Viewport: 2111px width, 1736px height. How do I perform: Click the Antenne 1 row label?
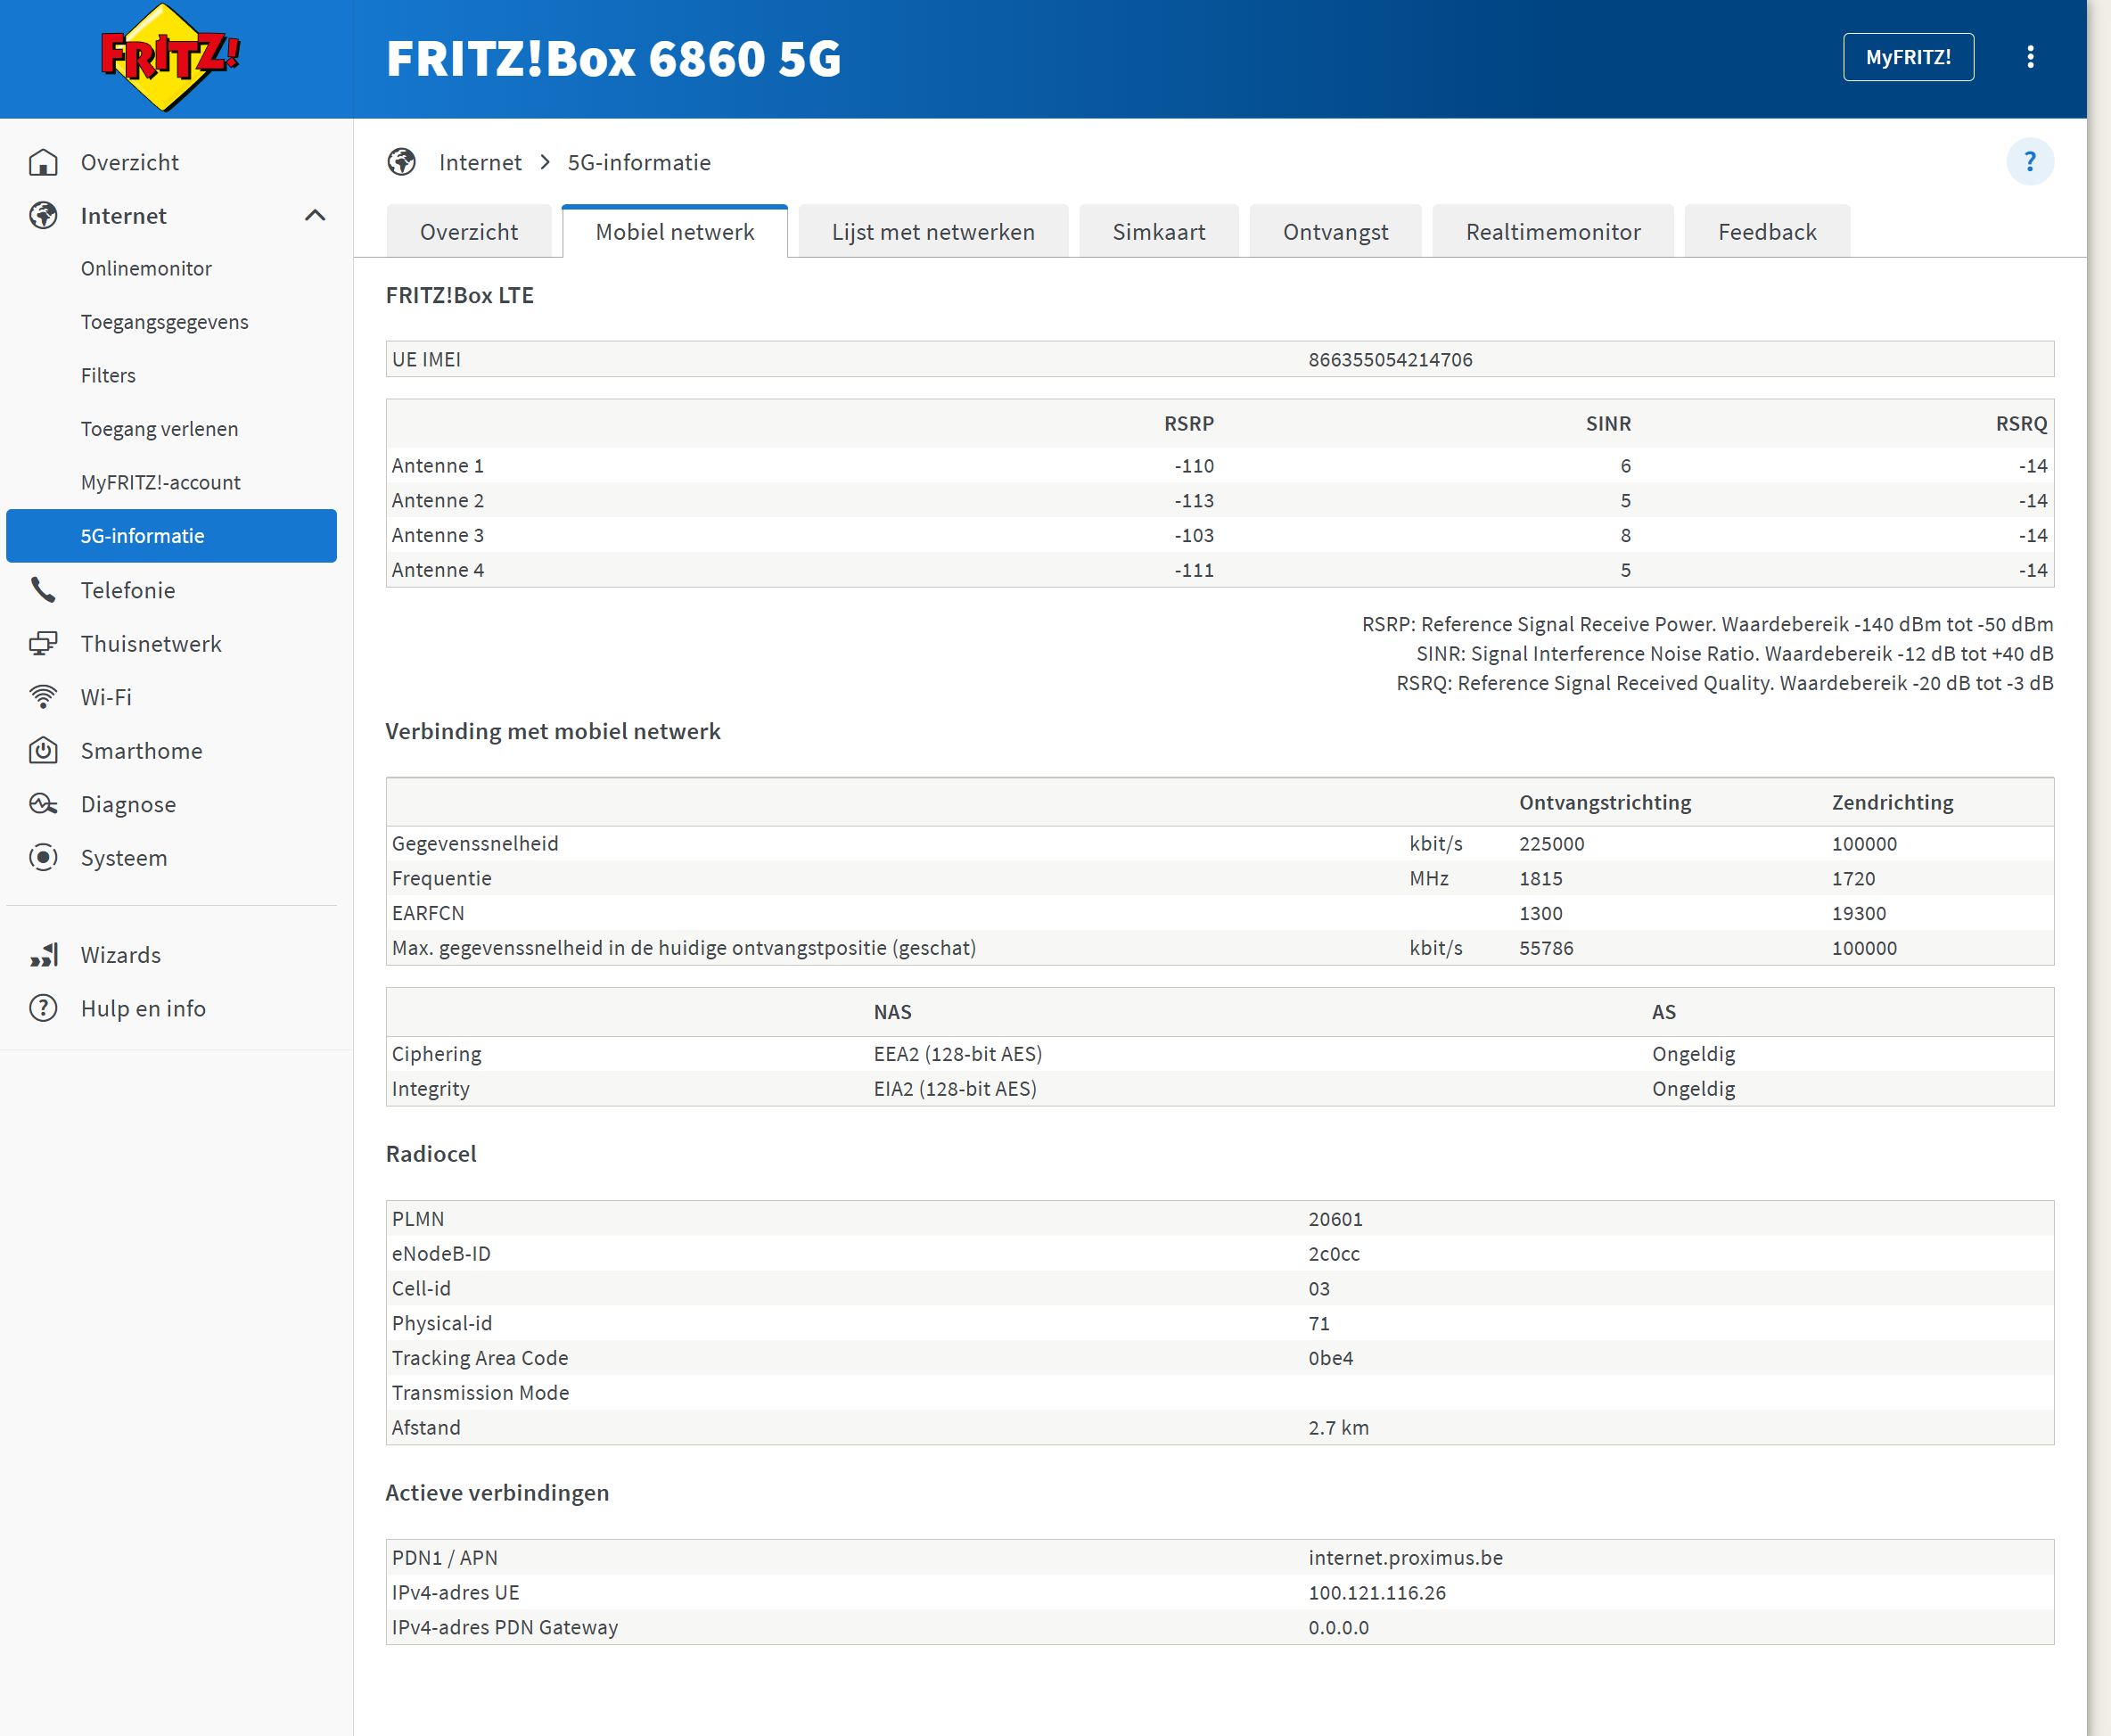(438, 466)
